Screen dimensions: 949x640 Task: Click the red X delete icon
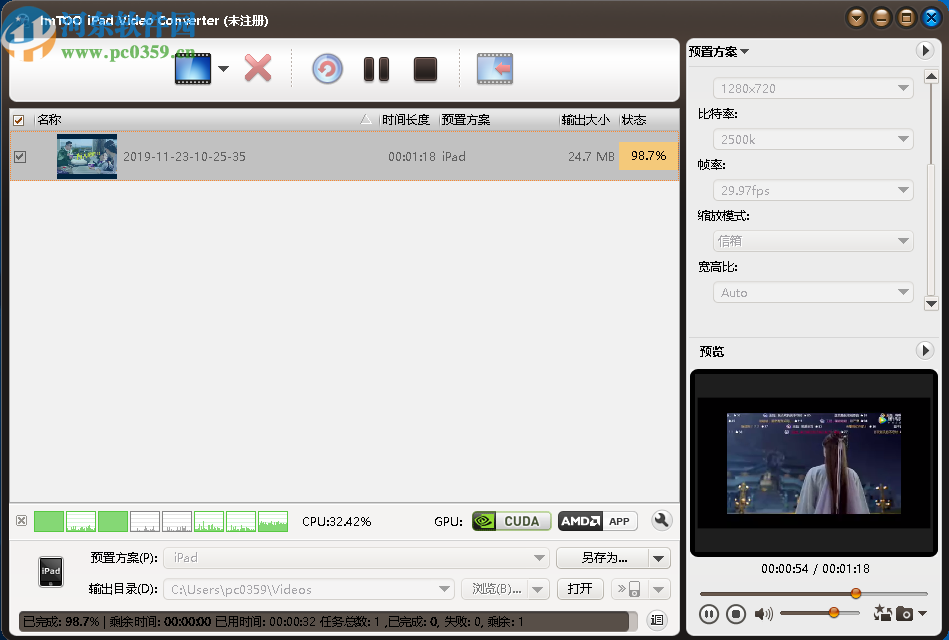(x=258, y=68)
